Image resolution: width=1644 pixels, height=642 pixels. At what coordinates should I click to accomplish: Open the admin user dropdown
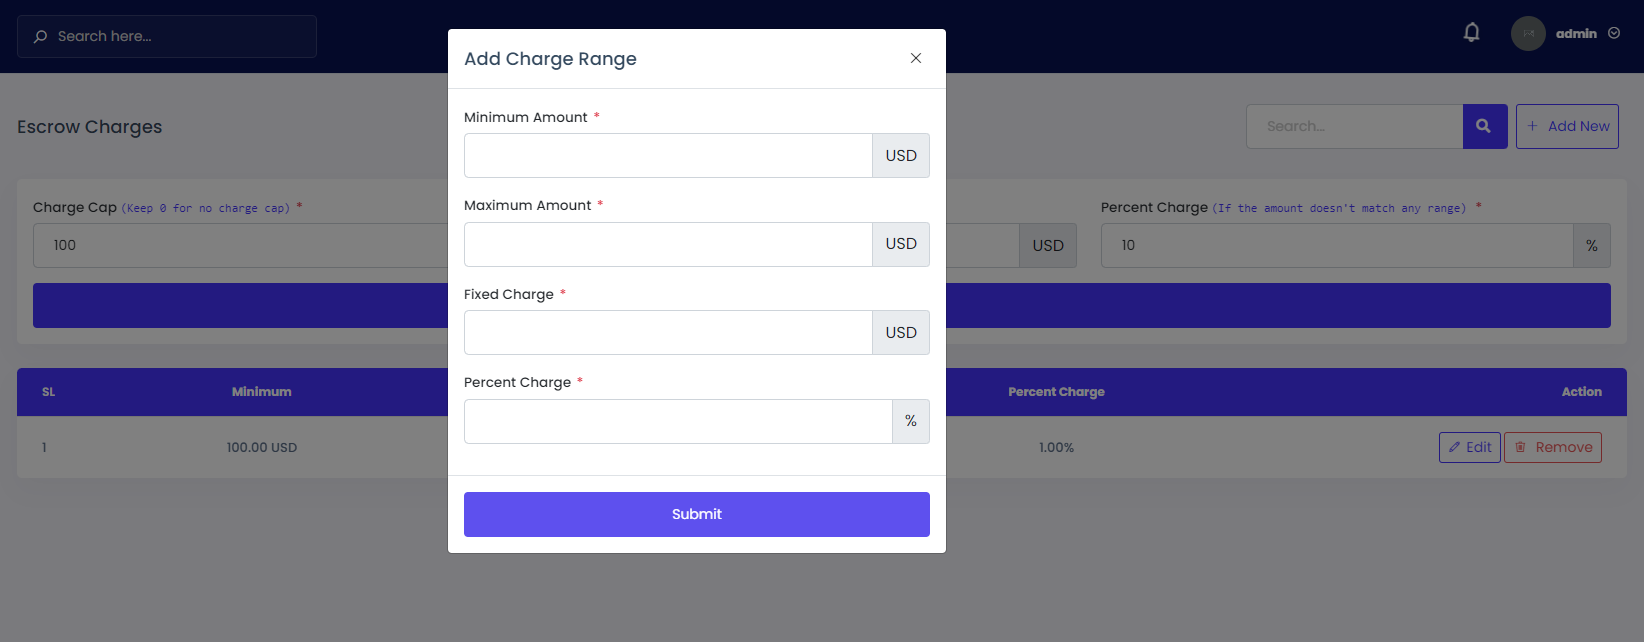[1587, 34]
